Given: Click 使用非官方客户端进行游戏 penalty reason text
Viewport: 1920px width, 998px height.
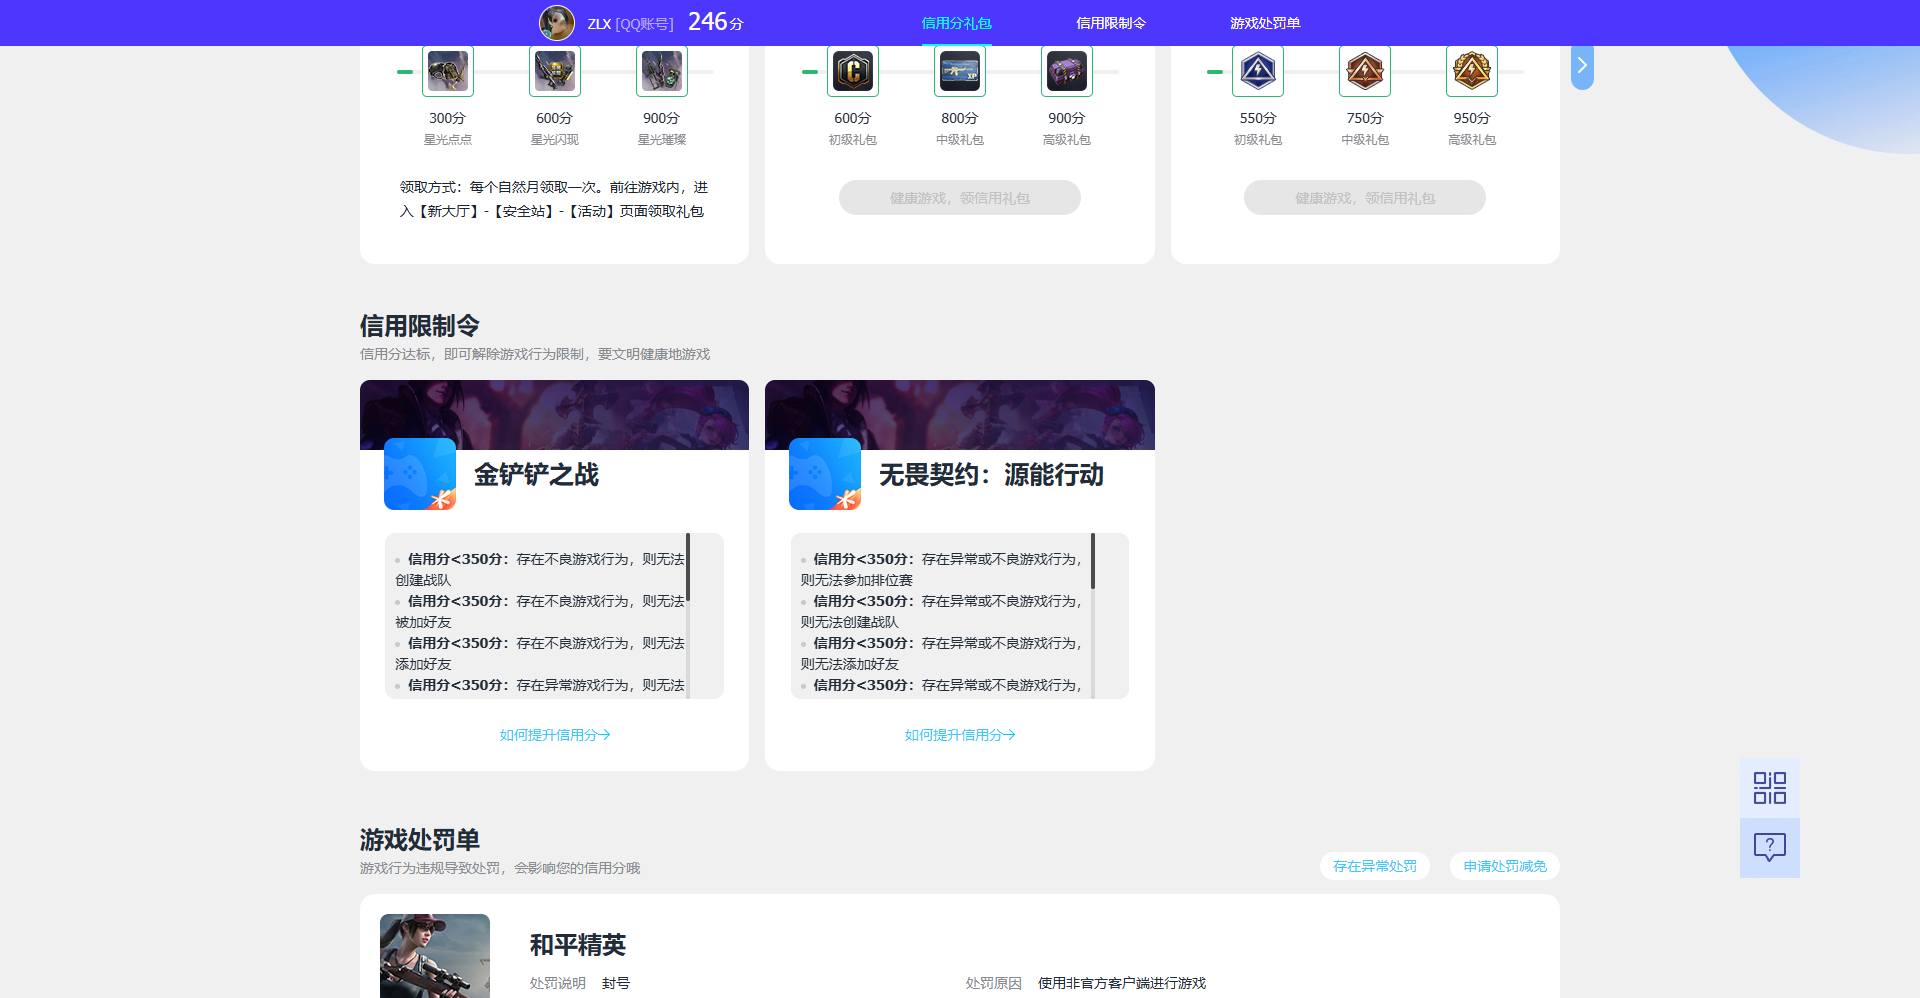Looking at the screenshot, I should point(1122,983).
